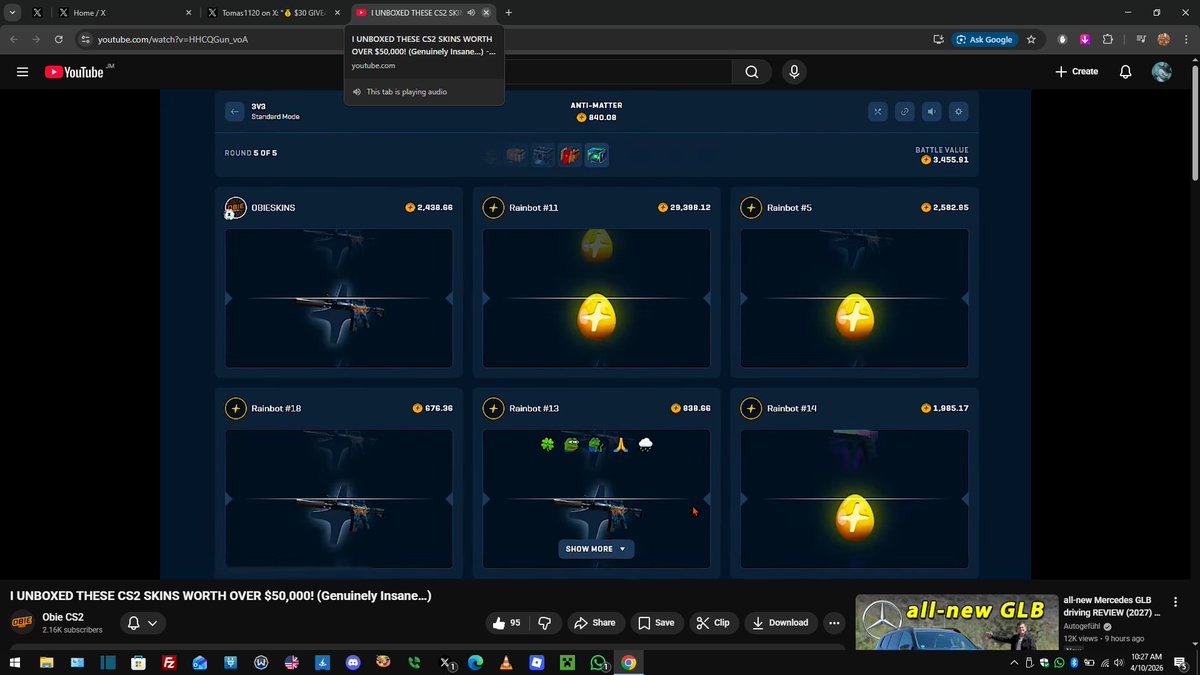Click the Rainbot #14 balance 1,985.17
Screen dimensions: 1200x675
(945, 409)
